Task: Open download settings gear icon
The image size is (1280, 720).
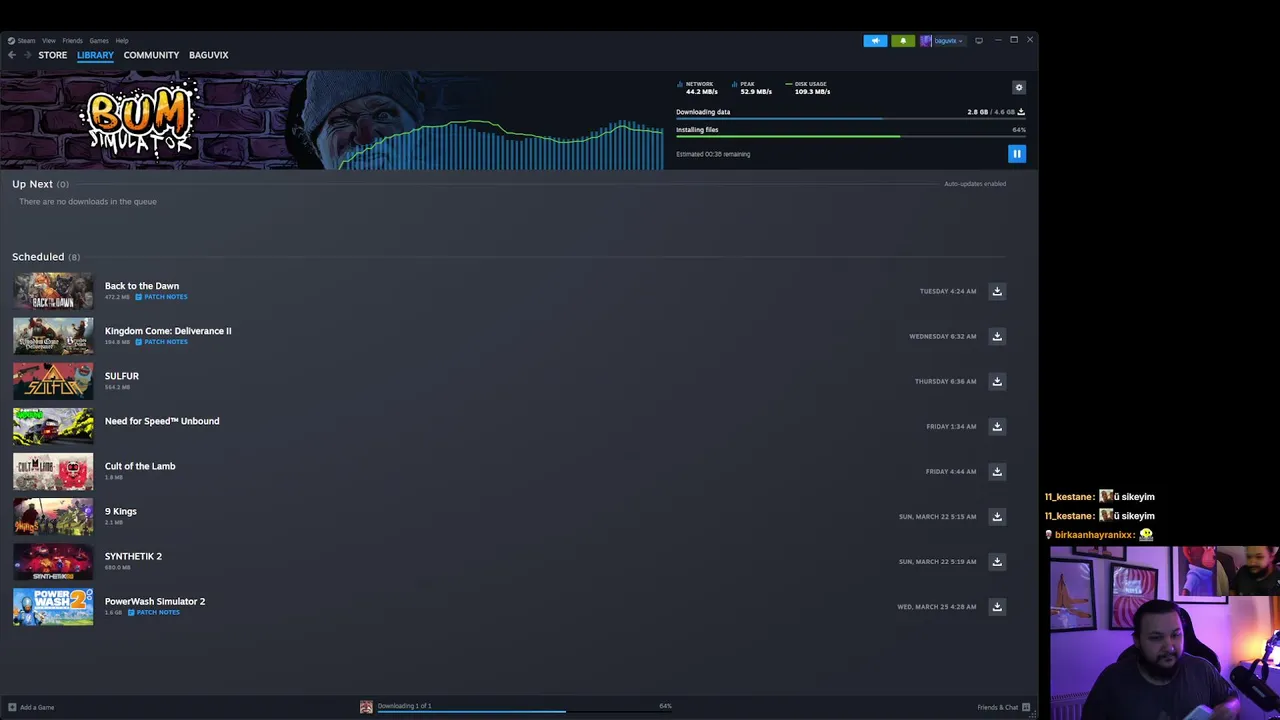Action: [1019, 88]
